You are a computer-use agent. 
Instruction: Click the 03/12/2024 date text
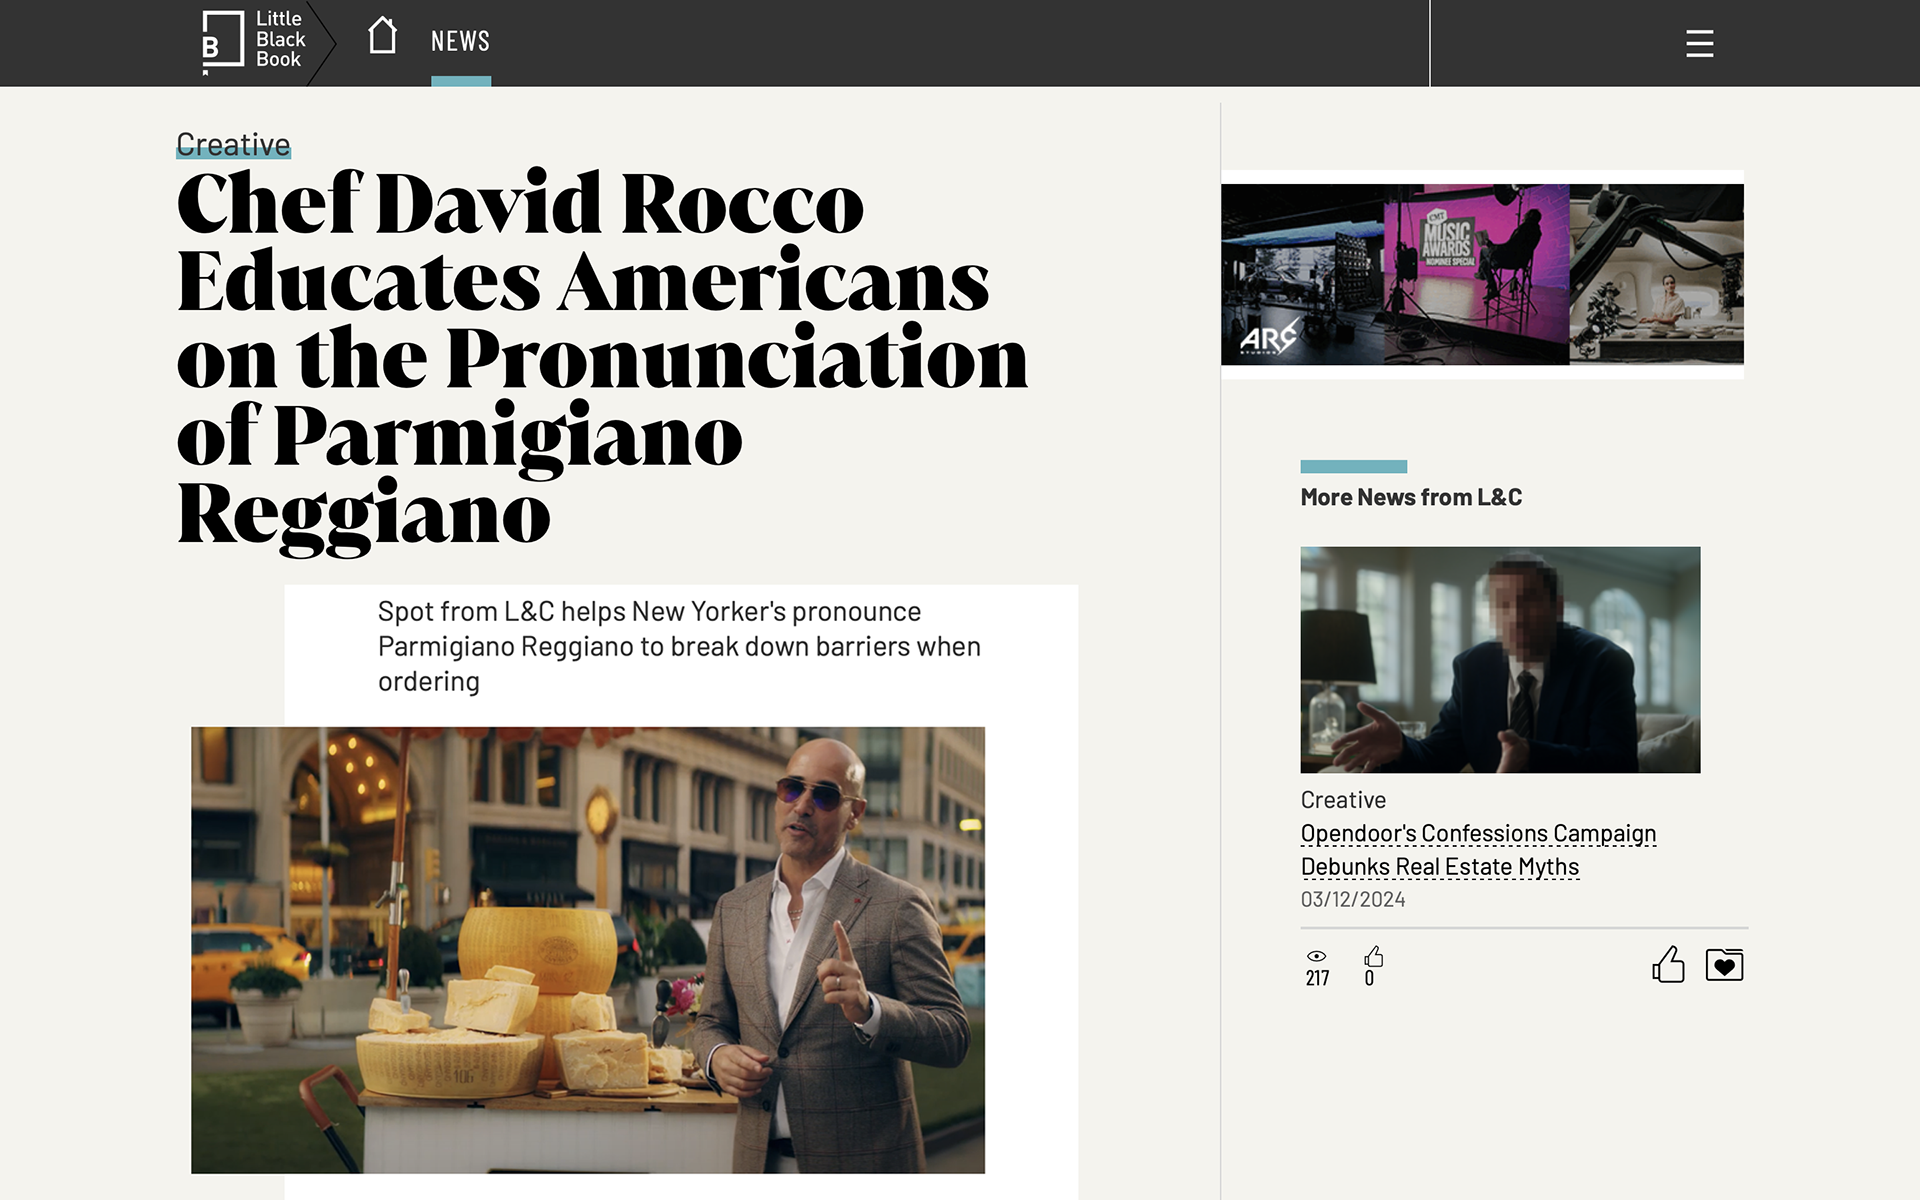click(1352, 899)
